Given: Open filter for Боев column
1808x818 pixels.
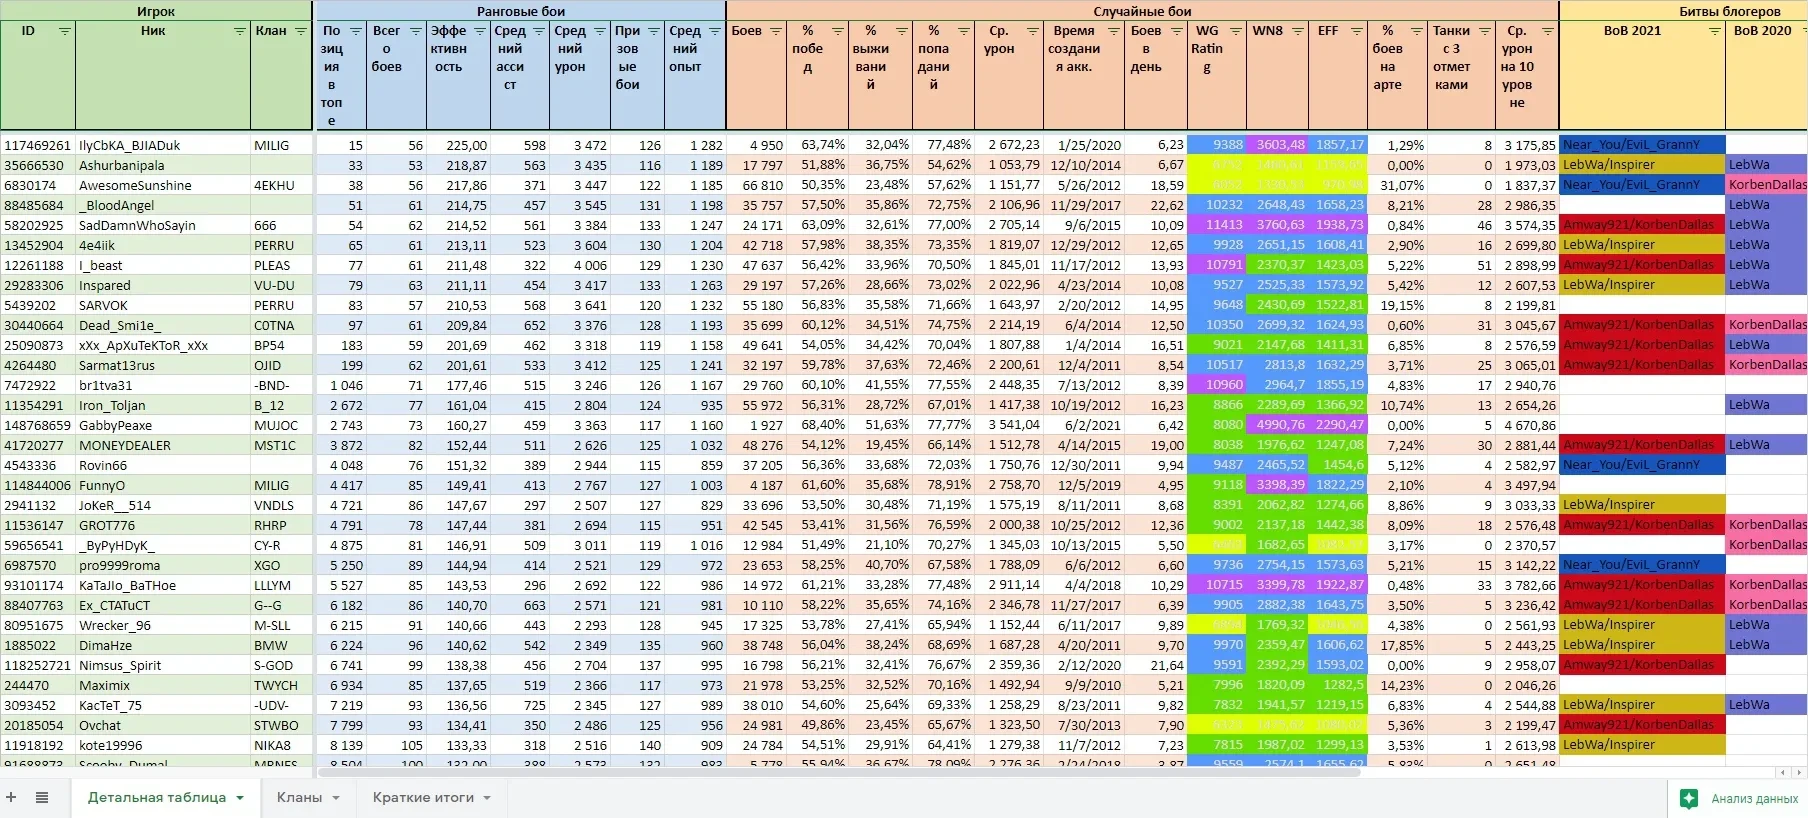Looking at the screenshot, I should pyautogui.click(x=776, y=31).
